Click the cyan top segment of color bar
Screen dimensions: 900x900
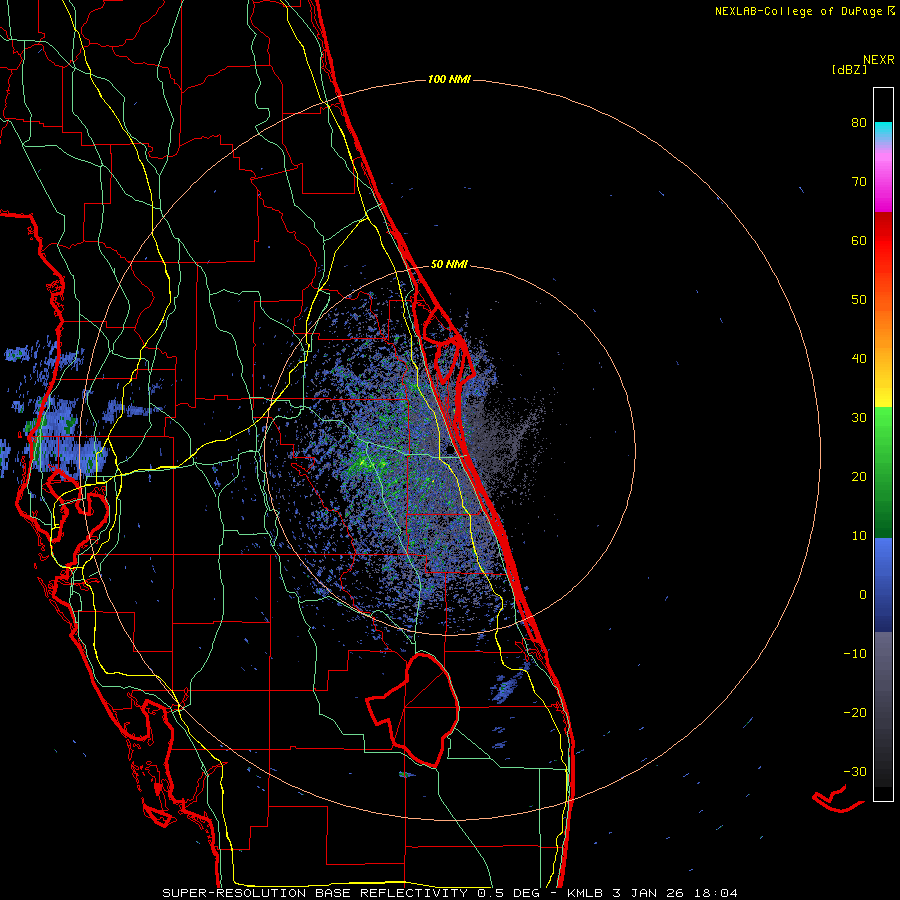883,131
